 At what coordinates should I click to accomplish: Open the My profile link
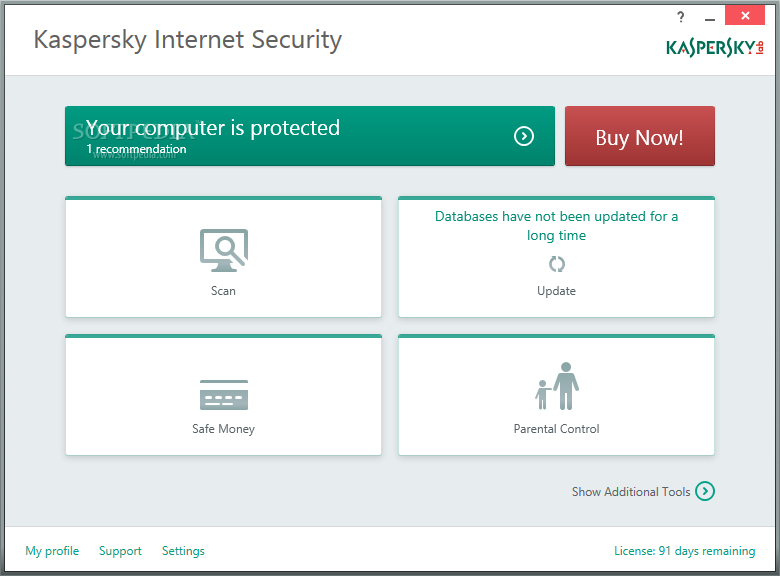tap(52, 551)
